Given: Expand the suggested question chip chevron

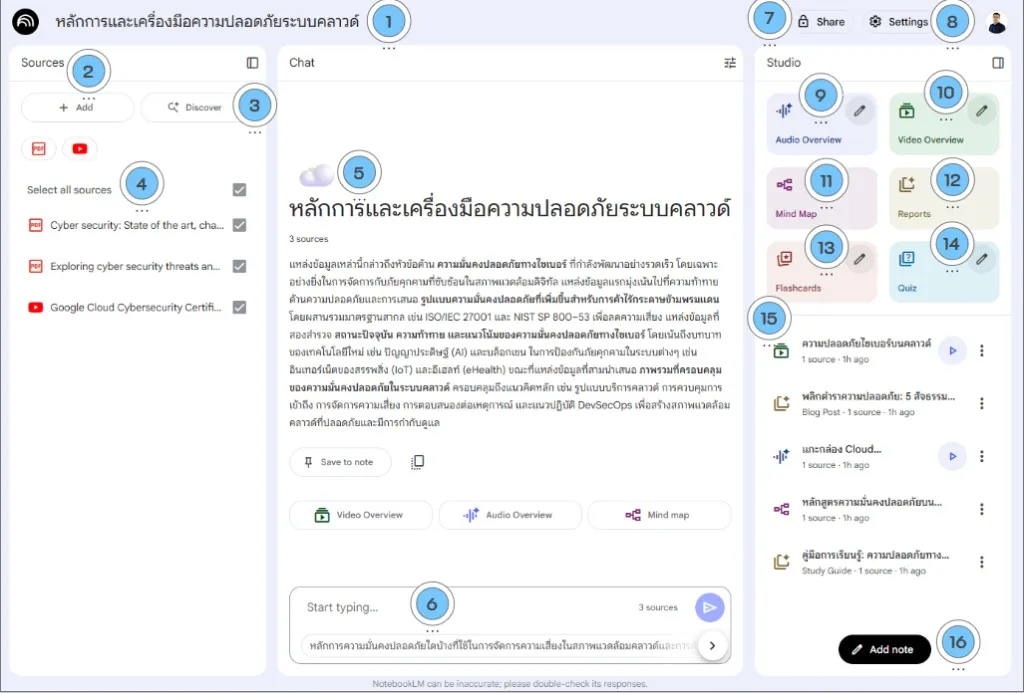Looking at the screenshot, I should tap(713, 646).
